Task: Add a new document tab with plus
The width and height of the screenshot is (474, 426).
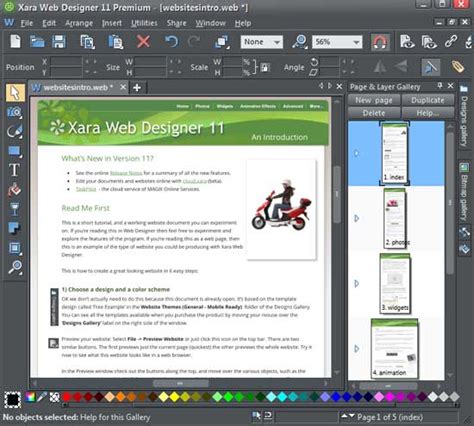Action: [137, 88]
